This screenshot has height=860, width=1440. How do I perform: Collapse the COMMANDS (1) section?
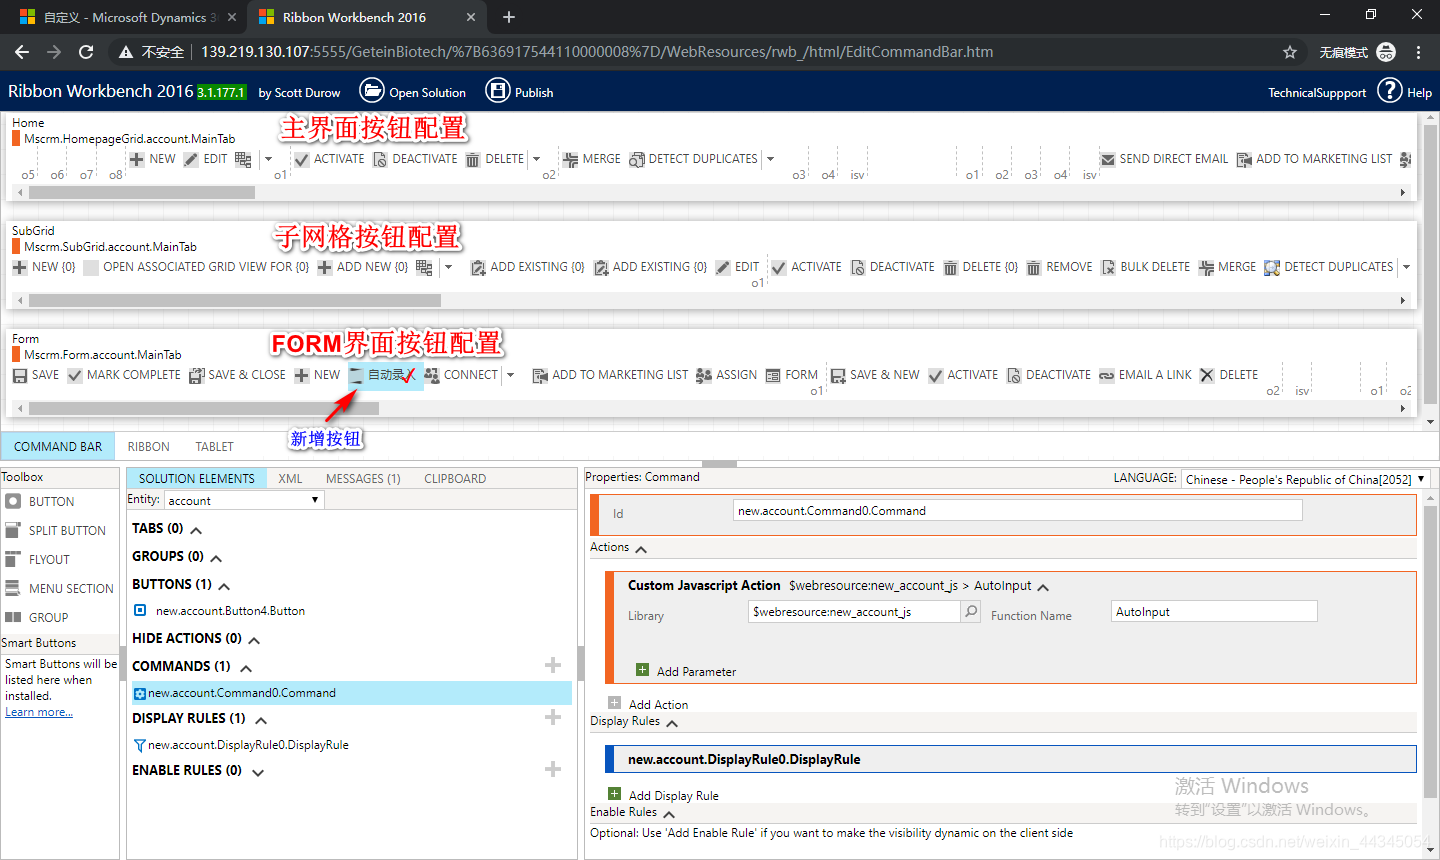coord(246,668)
